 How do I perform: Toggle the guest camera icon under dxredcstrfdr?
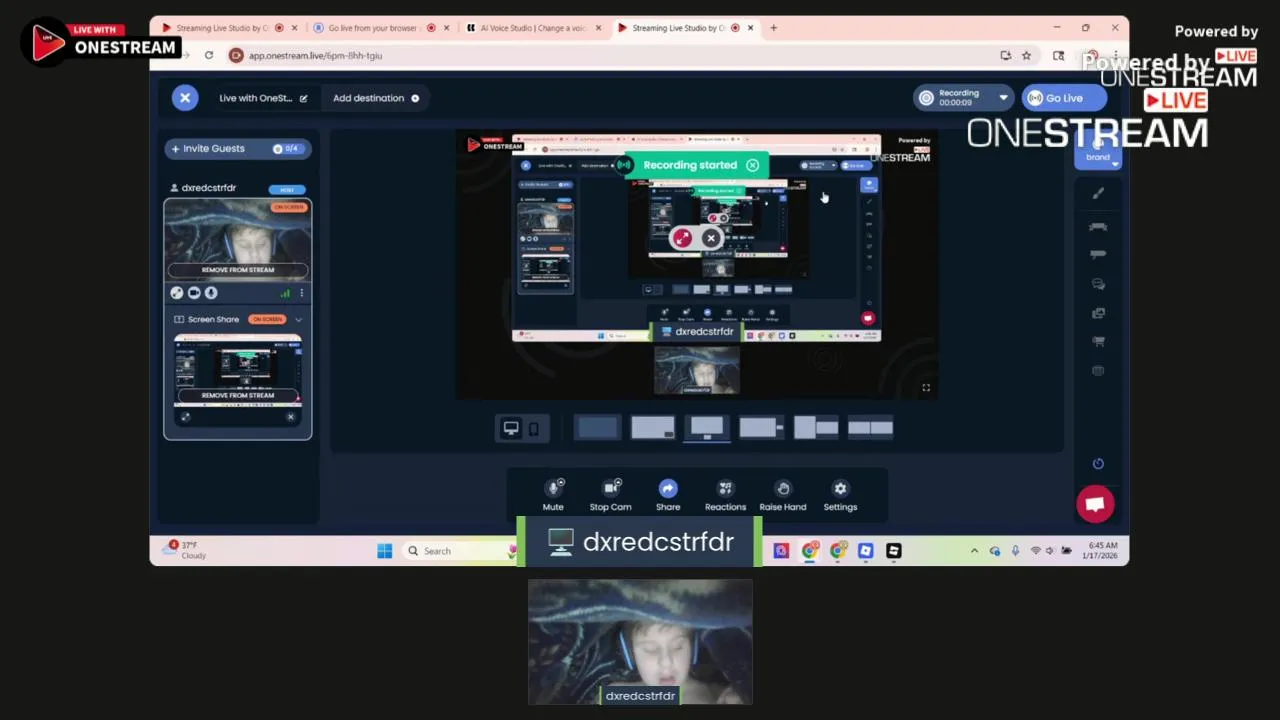tap(195, 293)
